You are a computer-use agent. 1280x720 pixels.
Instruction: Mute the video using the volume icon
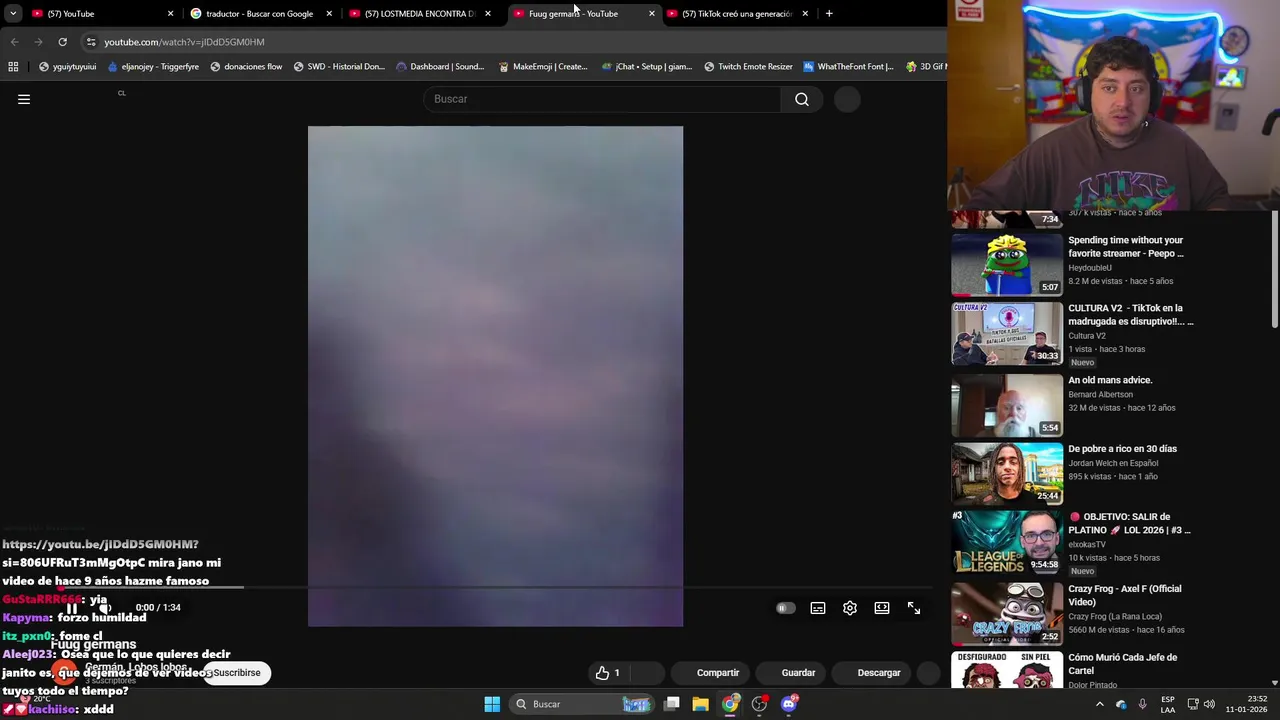104,608
